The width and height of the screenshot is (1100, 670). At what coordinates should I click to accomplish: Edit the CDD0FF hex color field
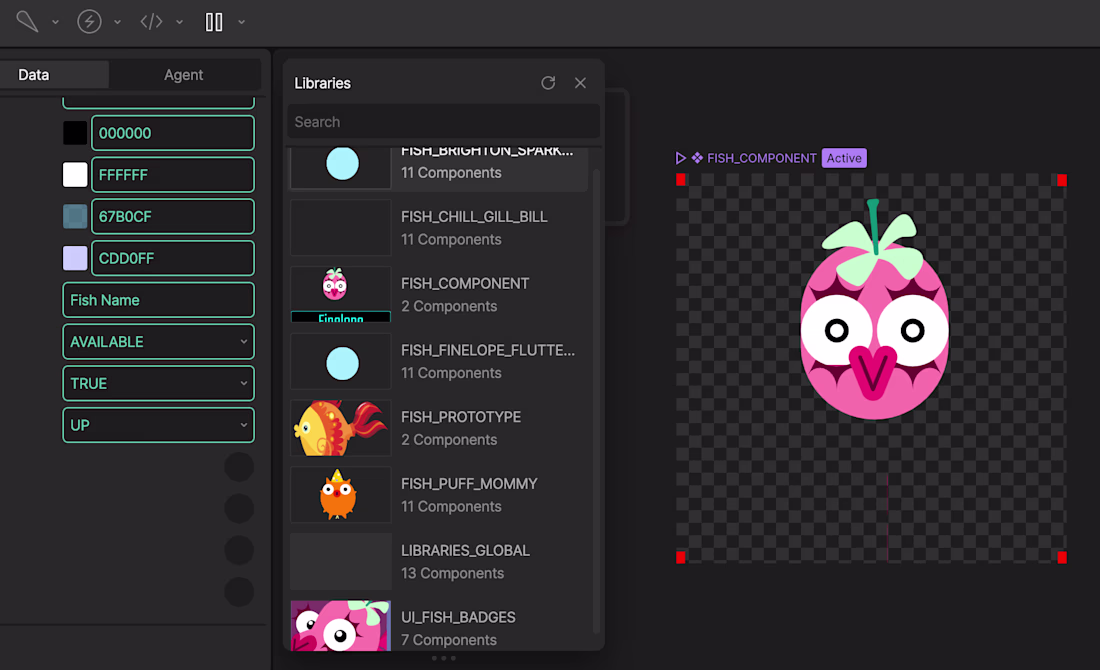pyautogui.click(x=173, y=258)
